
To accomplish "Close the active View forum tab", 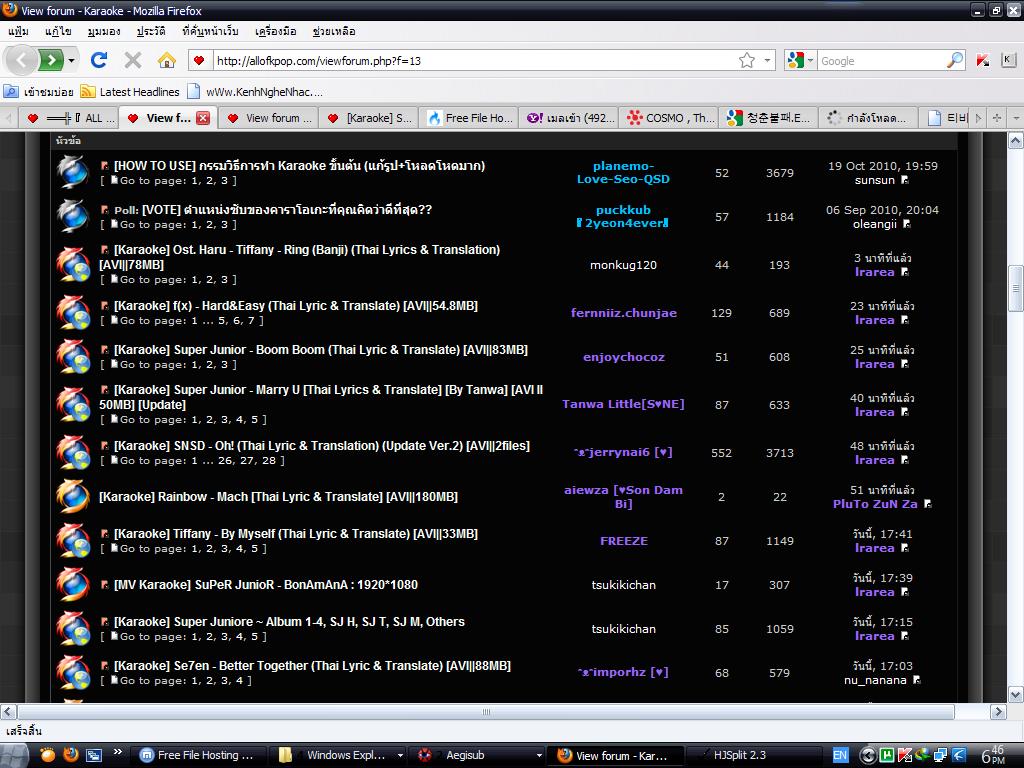I will click(203, 118).
